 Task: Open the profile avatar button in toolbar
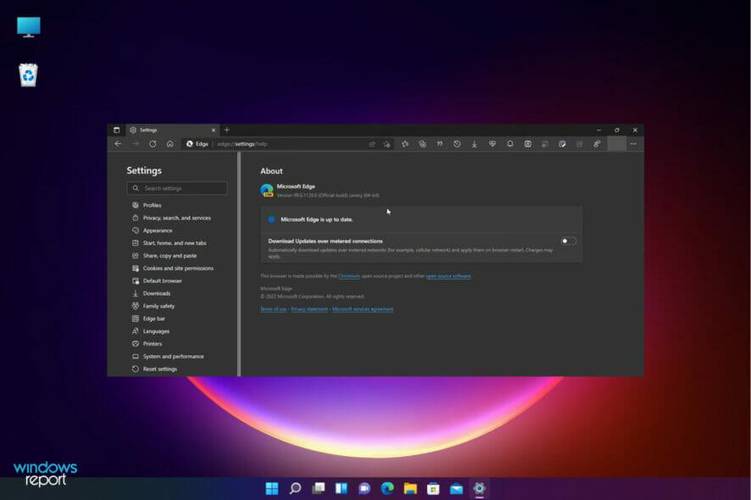(616, 144)
